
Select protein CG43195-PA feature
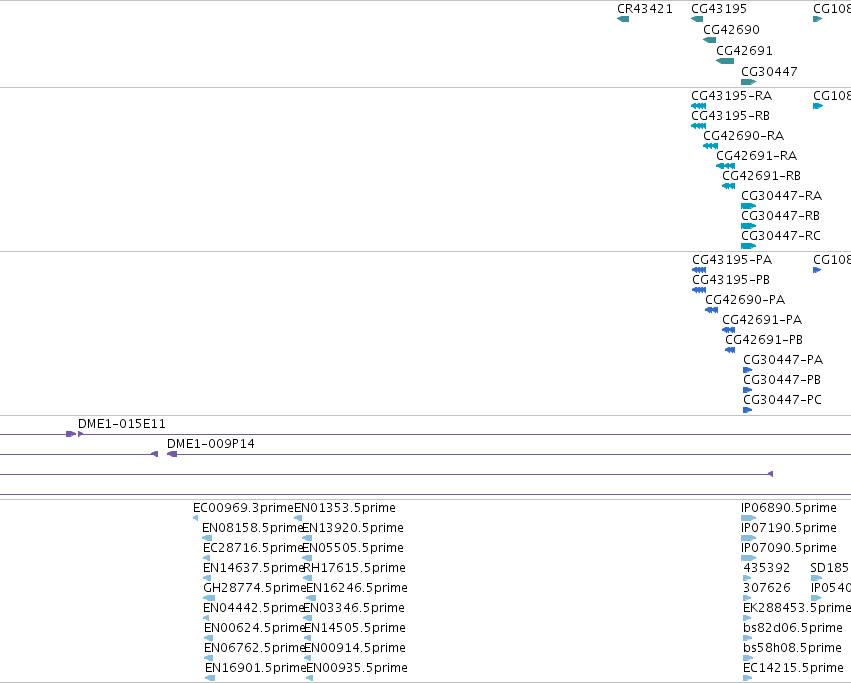pos(699,270)
